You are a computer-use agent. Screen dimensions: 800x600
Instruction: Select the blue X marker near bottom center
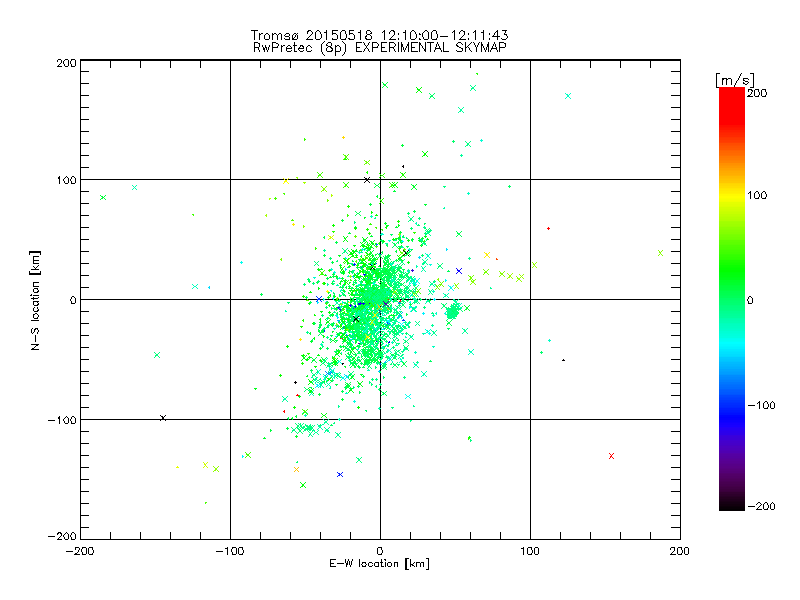pos(340,474)
